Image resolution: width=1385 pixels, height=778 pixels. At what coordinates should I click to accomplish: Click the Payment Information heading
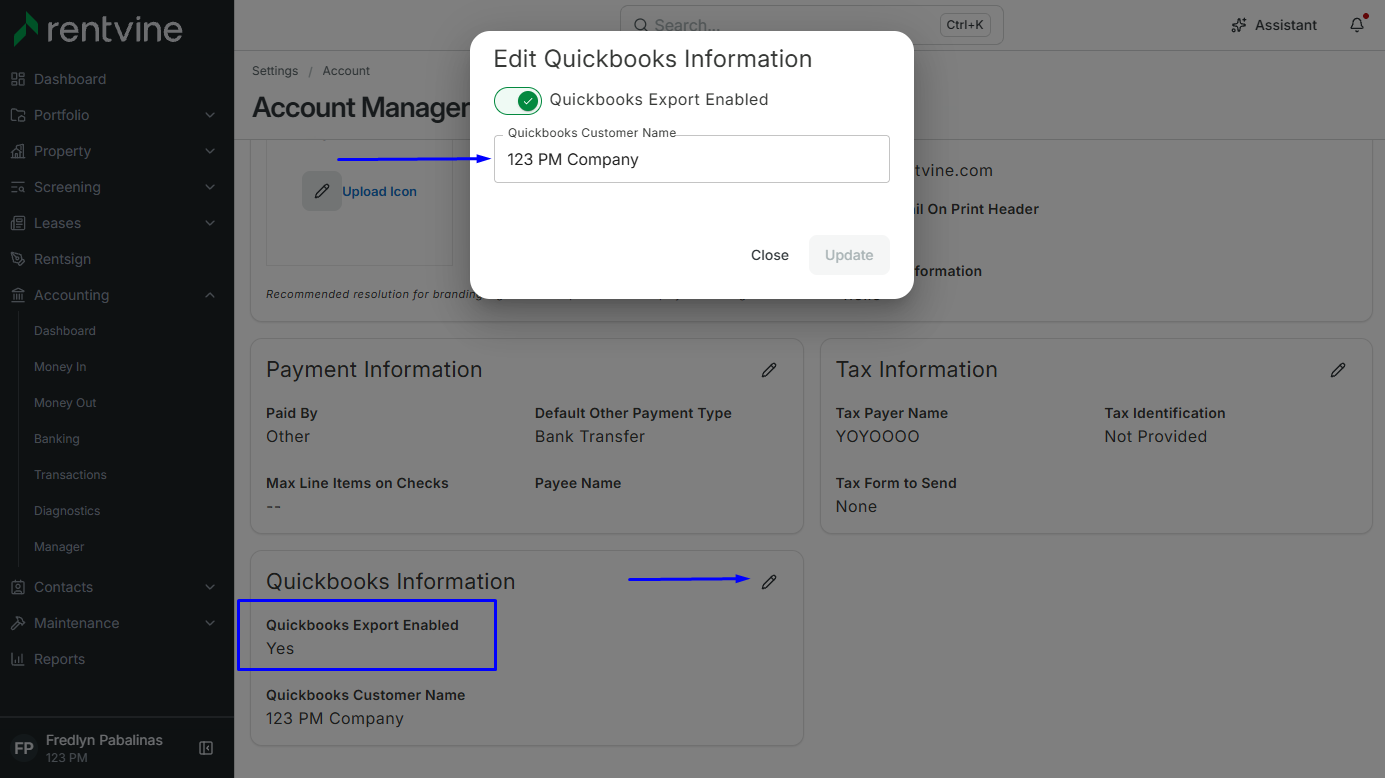[374, 370]
